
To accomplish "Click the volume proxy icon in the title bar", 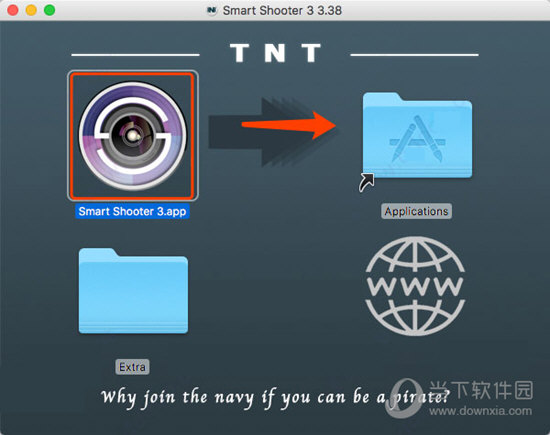I will coord(212,11).
